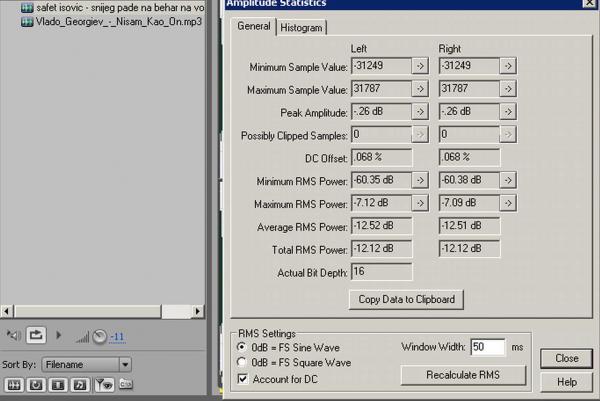Switch to the Histogram tab
Image resolution: width=600 pixels, height=401 pixels.
tap(301, 28)
